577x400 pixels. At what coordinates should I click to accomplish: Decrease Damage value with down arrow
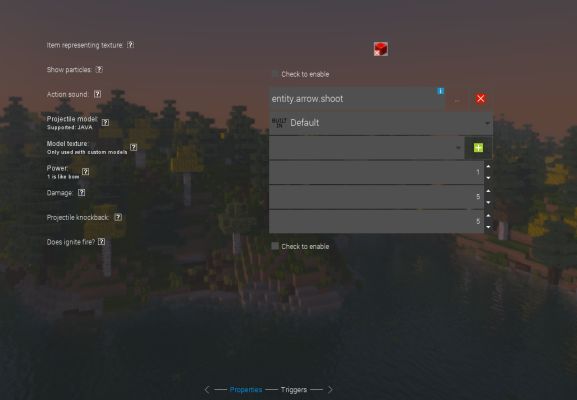tap(488, 203)
